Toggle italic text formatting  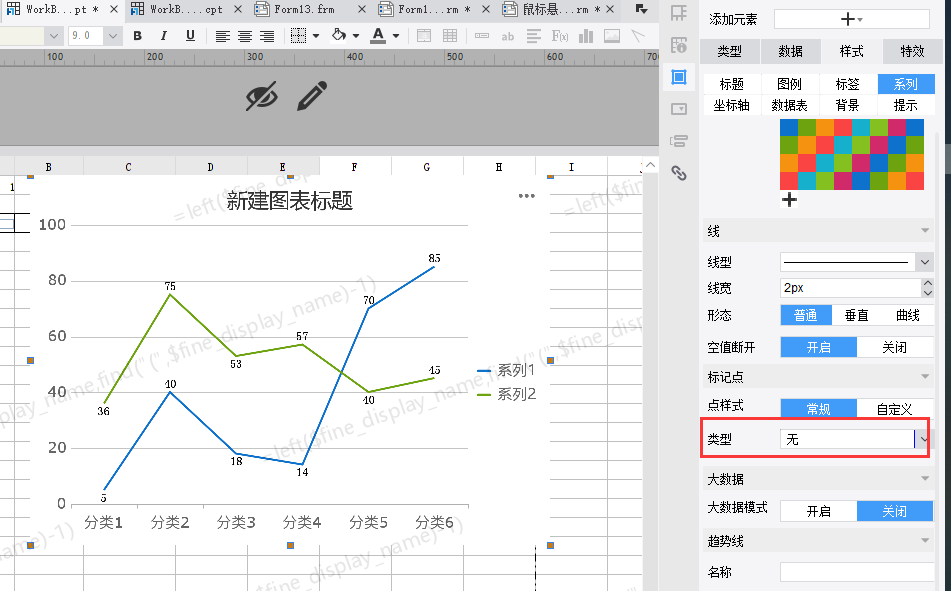tap(164, 36)
